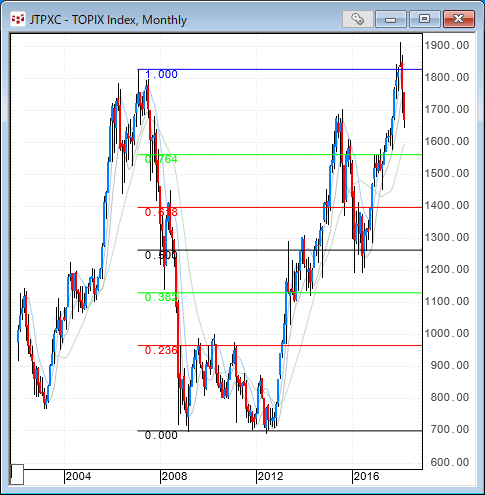Click the 2008 date axis label
This screenshot has width=485, height=495.
[174, 476]
